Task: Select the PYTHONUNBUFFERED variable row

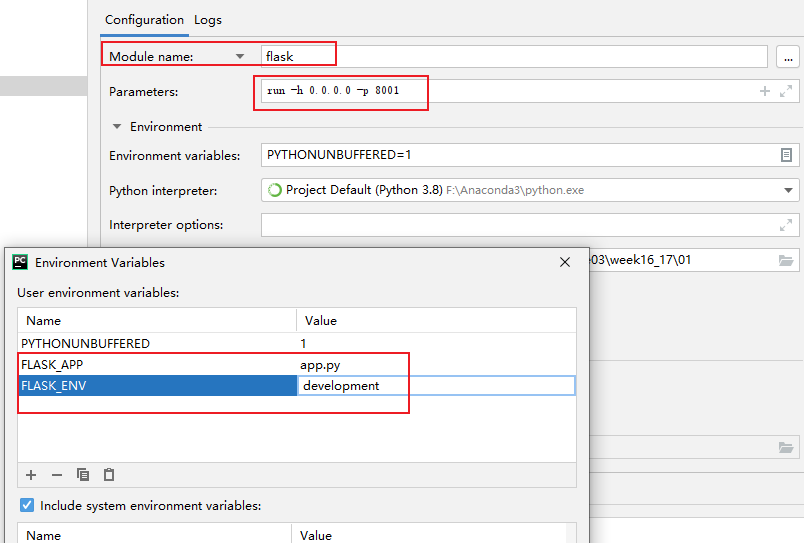Action: [x=297, y=344]
